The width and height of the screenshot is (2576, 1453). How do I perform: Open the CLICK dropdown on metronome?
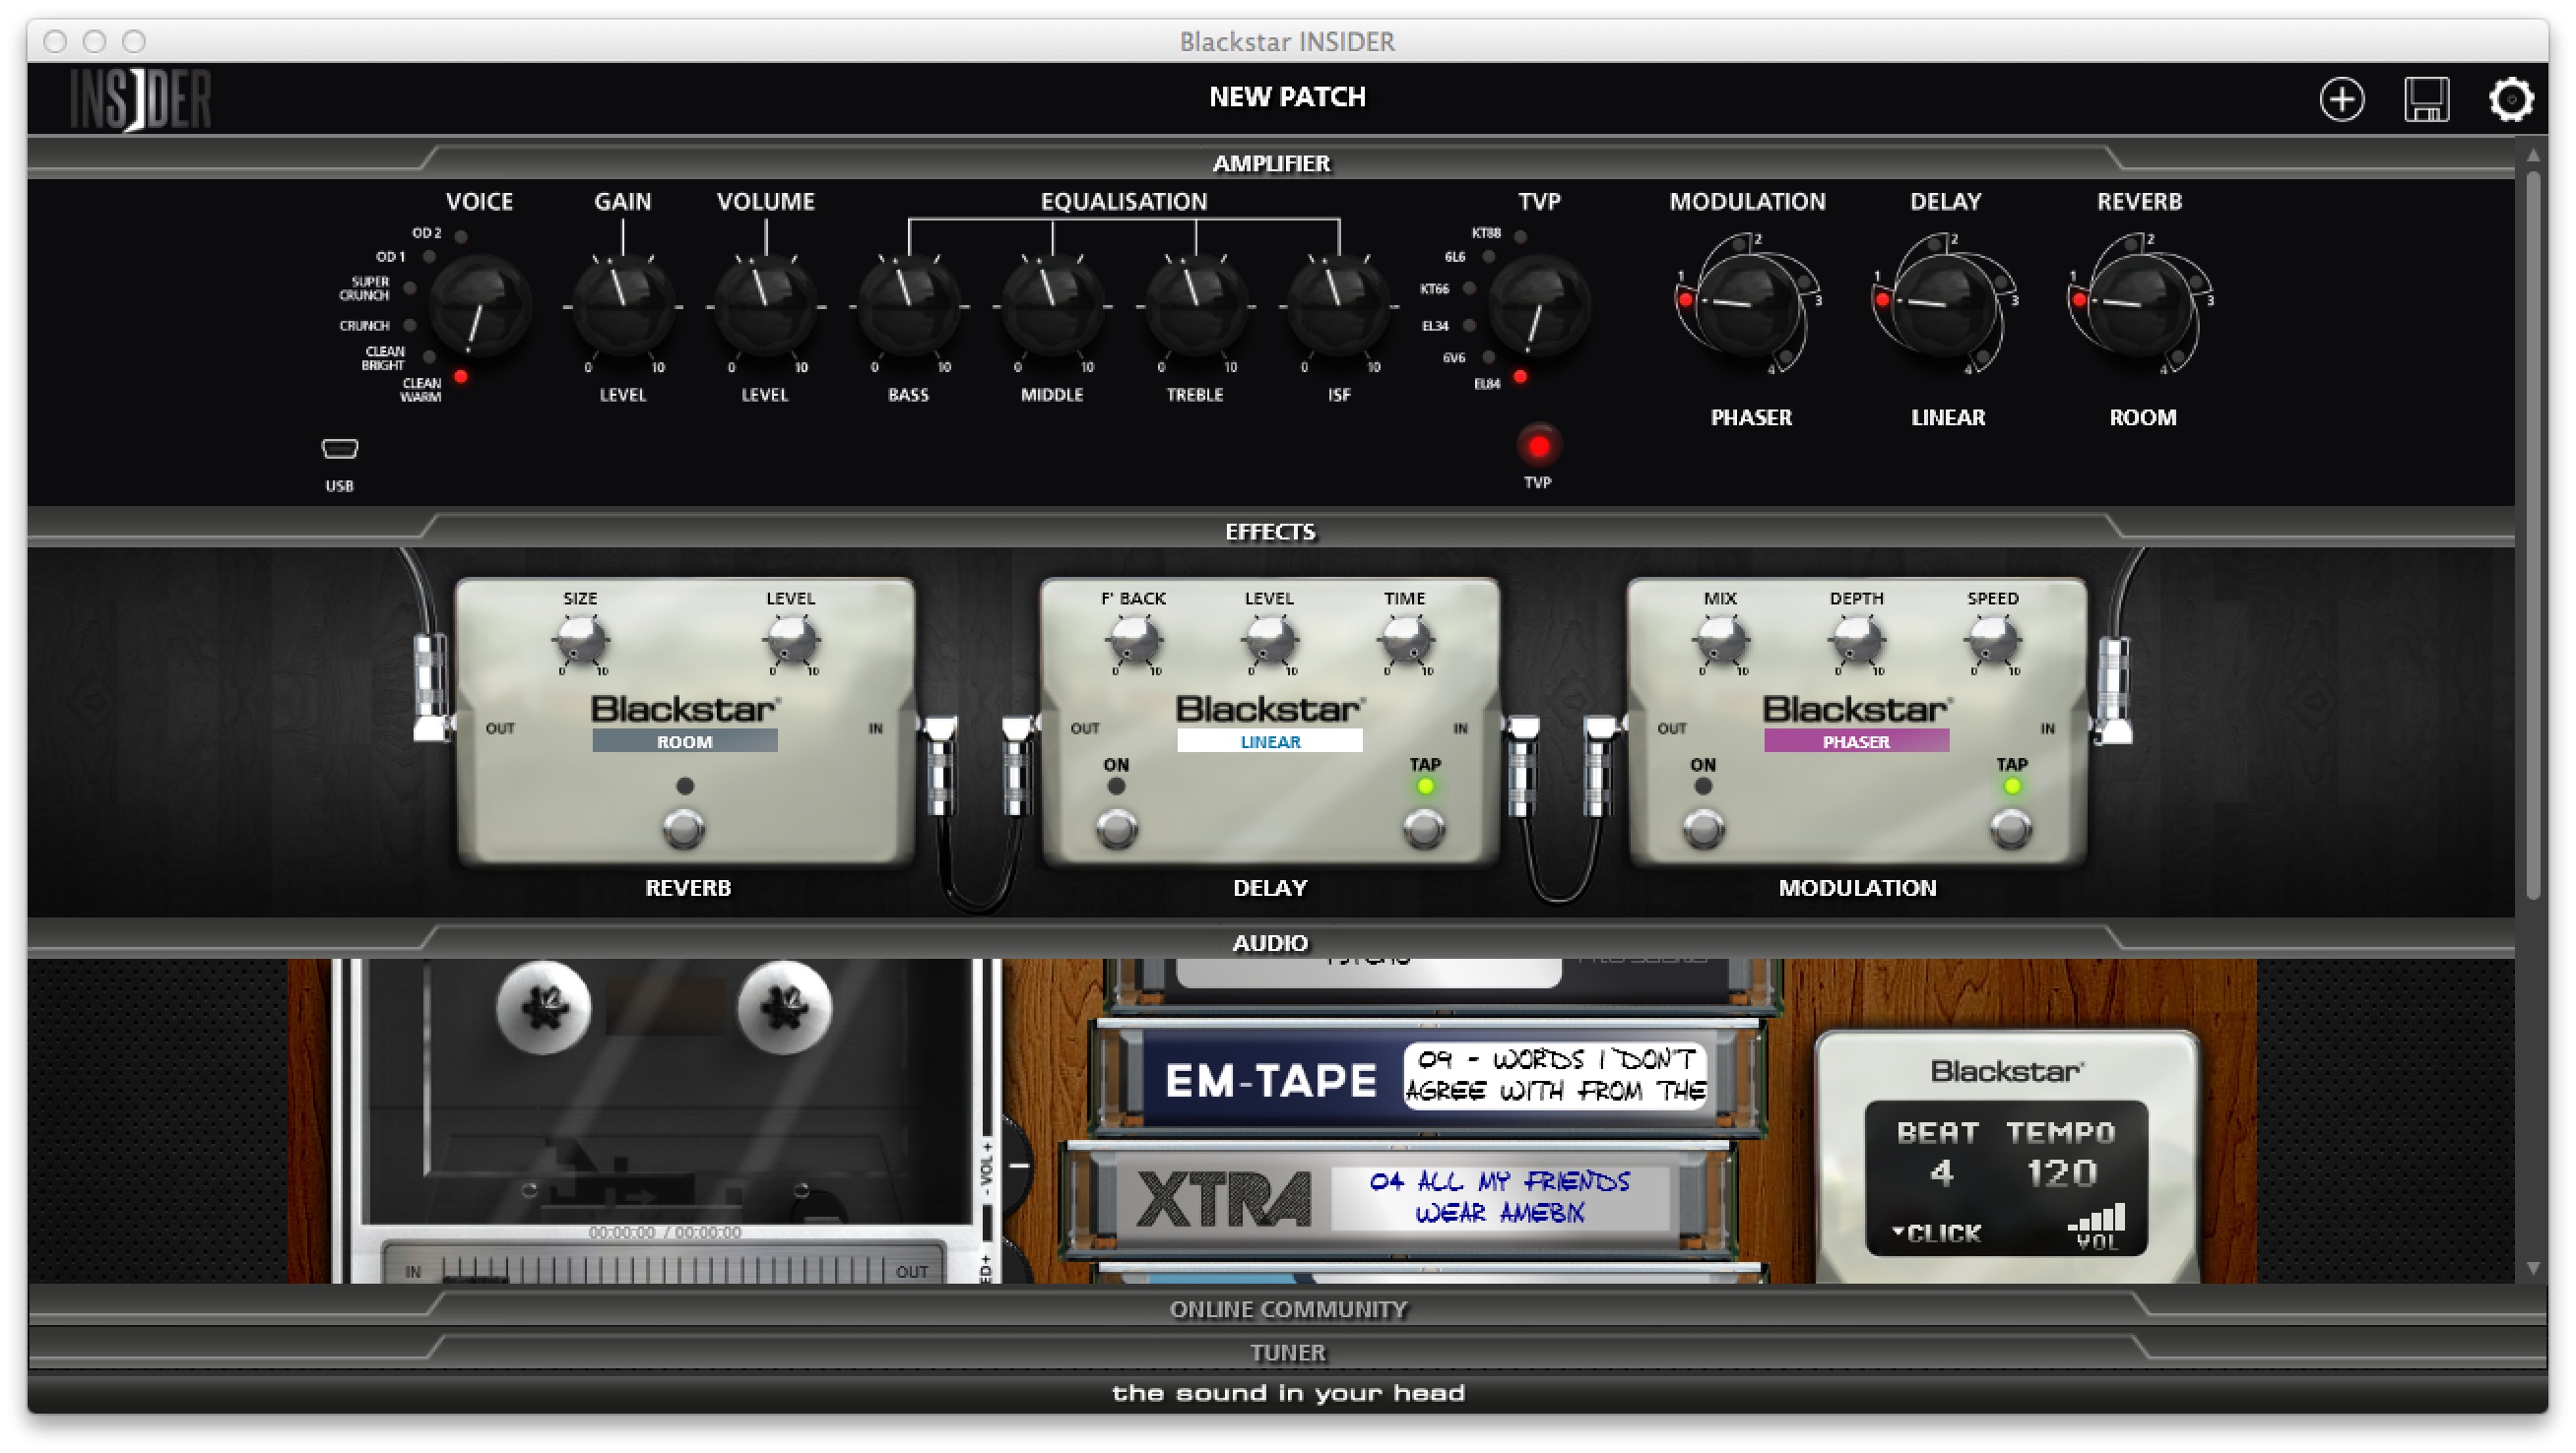pyautogui.click(x=1936, y=1233)
